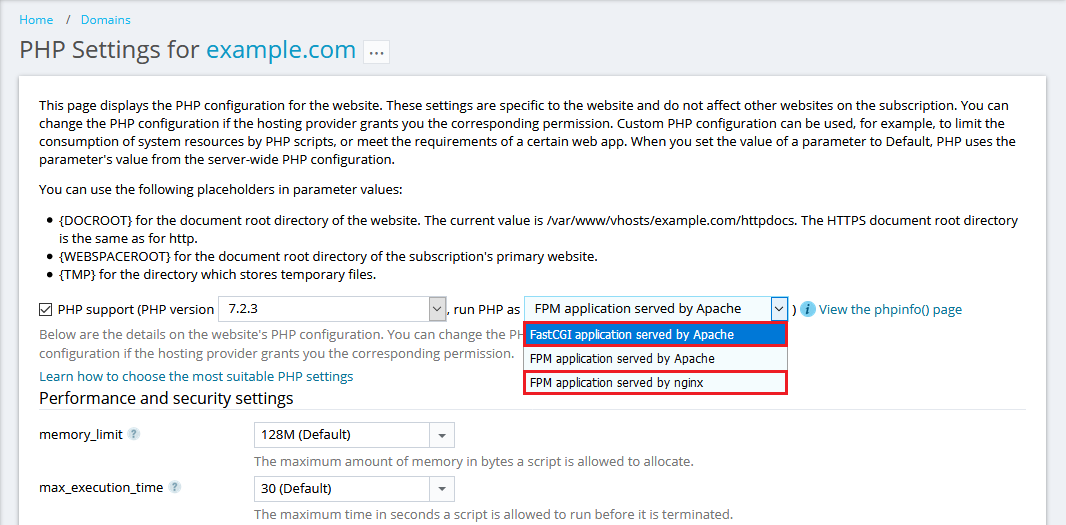Click the blue info icon beside phpinfo link

pos(808,309)
